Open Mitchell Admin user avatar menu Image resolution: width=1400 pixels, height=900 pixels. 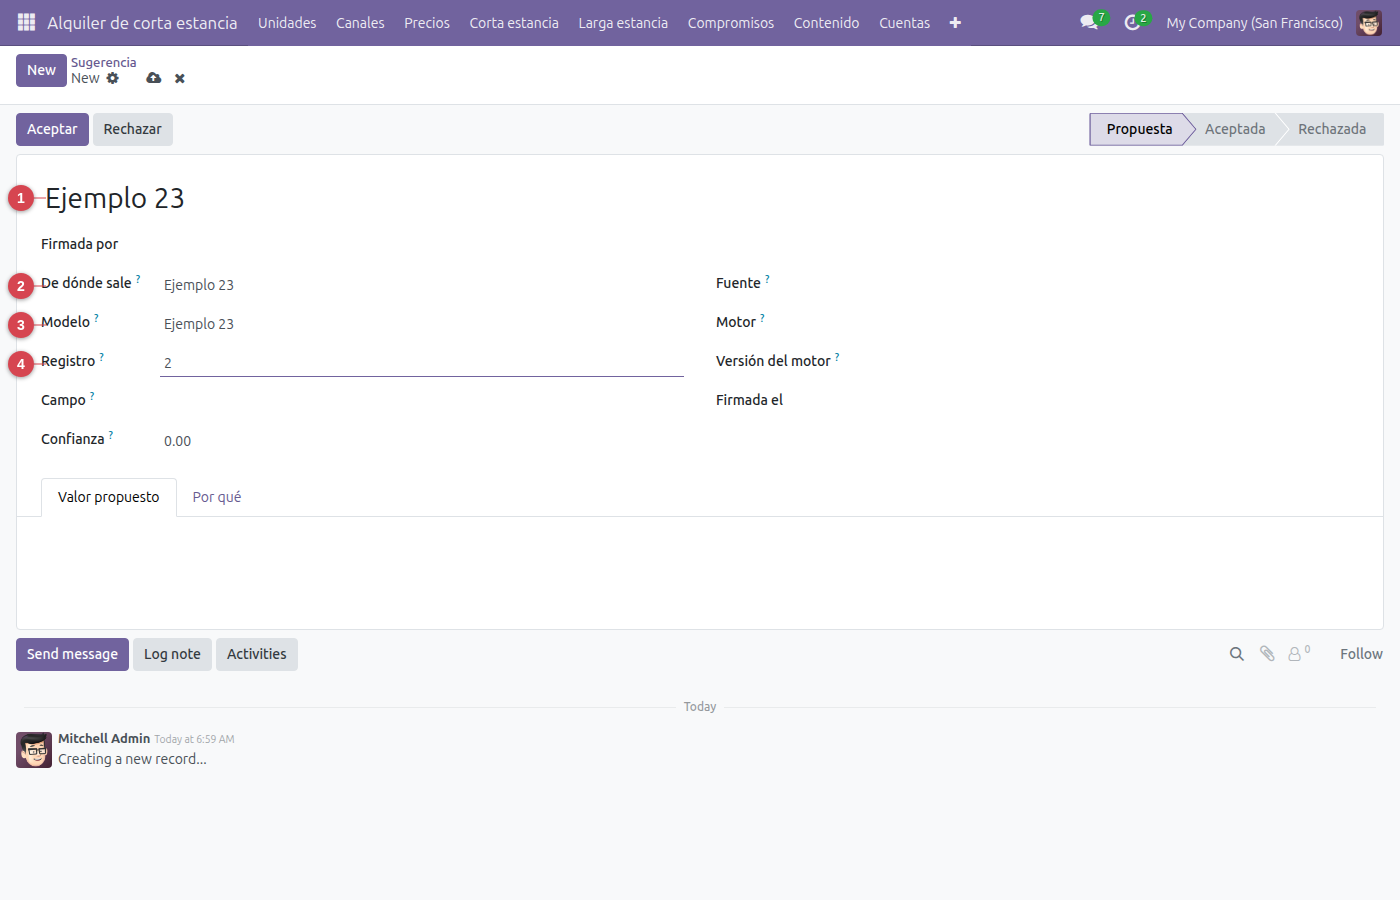pyautogui.click(x=1369, y=22)
